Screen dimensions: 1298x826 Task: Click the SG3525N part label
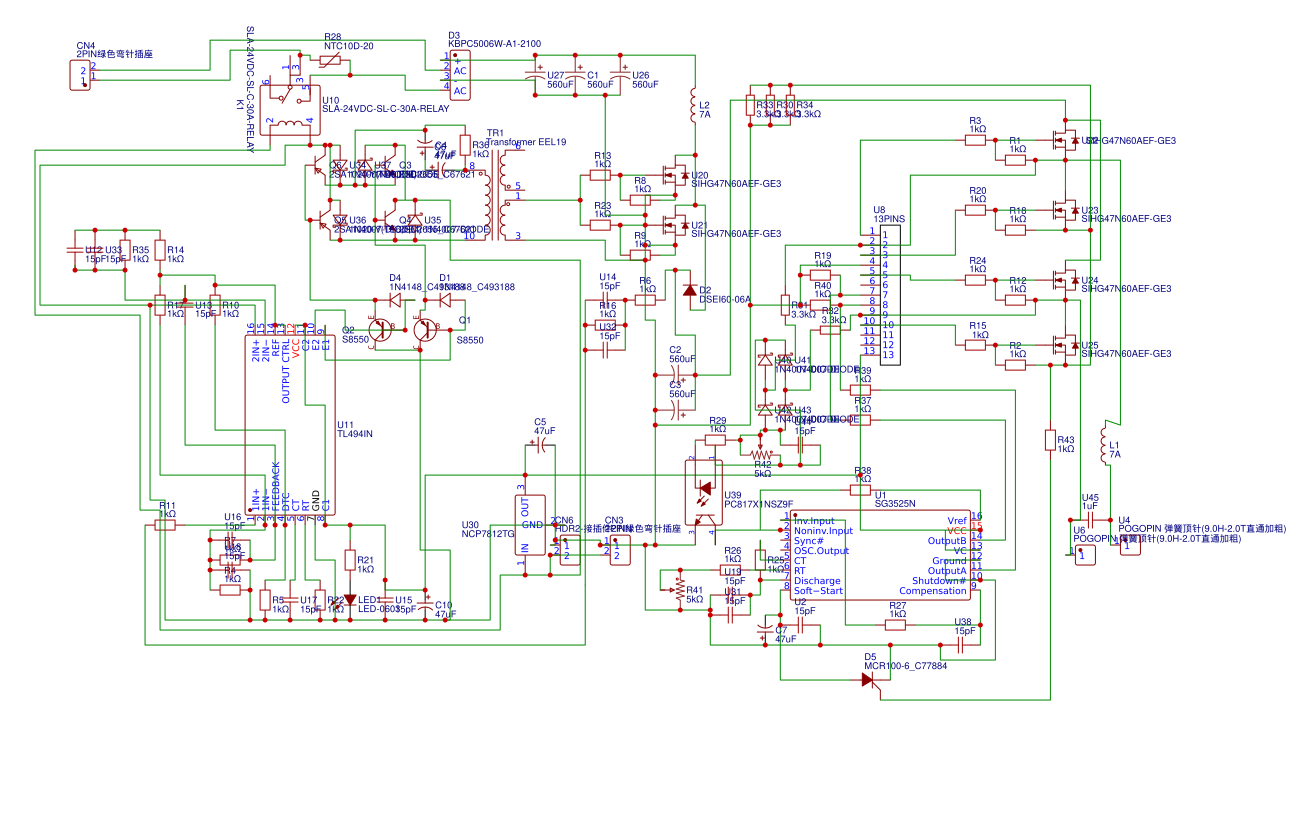[895, 504]
